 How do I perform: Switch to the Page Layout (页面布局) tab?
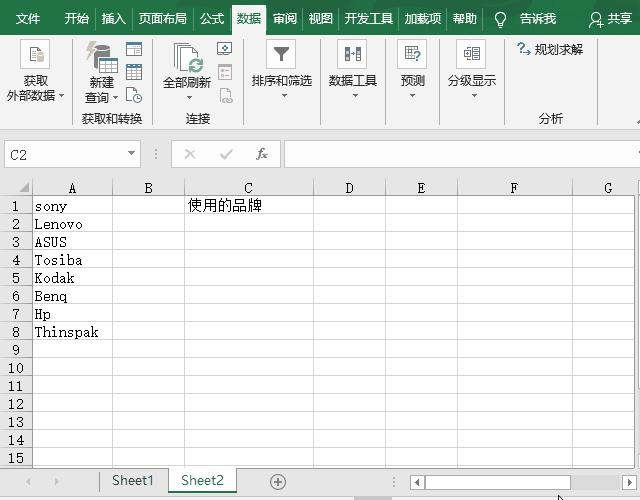[x=162, y=19]
